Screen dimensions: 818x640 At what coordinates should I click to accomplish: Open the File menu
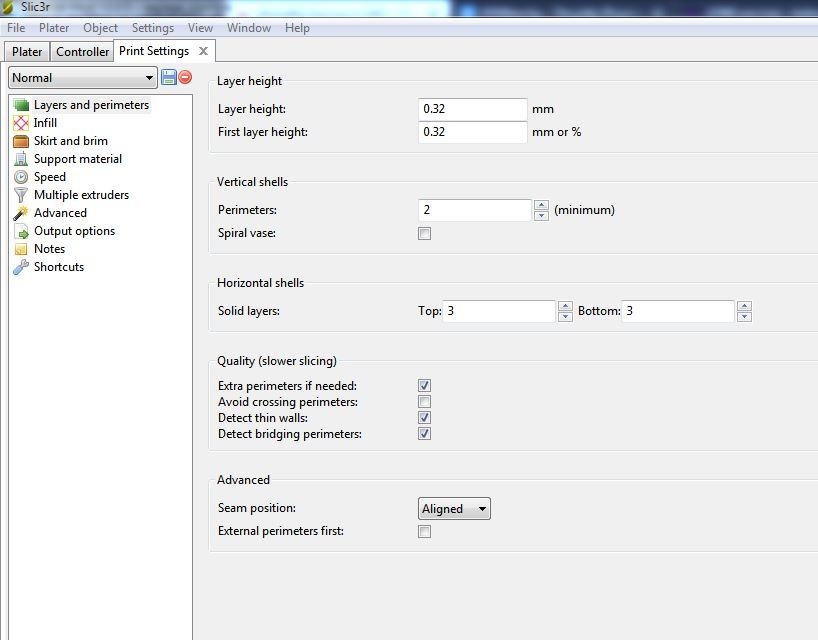[16, 28]
